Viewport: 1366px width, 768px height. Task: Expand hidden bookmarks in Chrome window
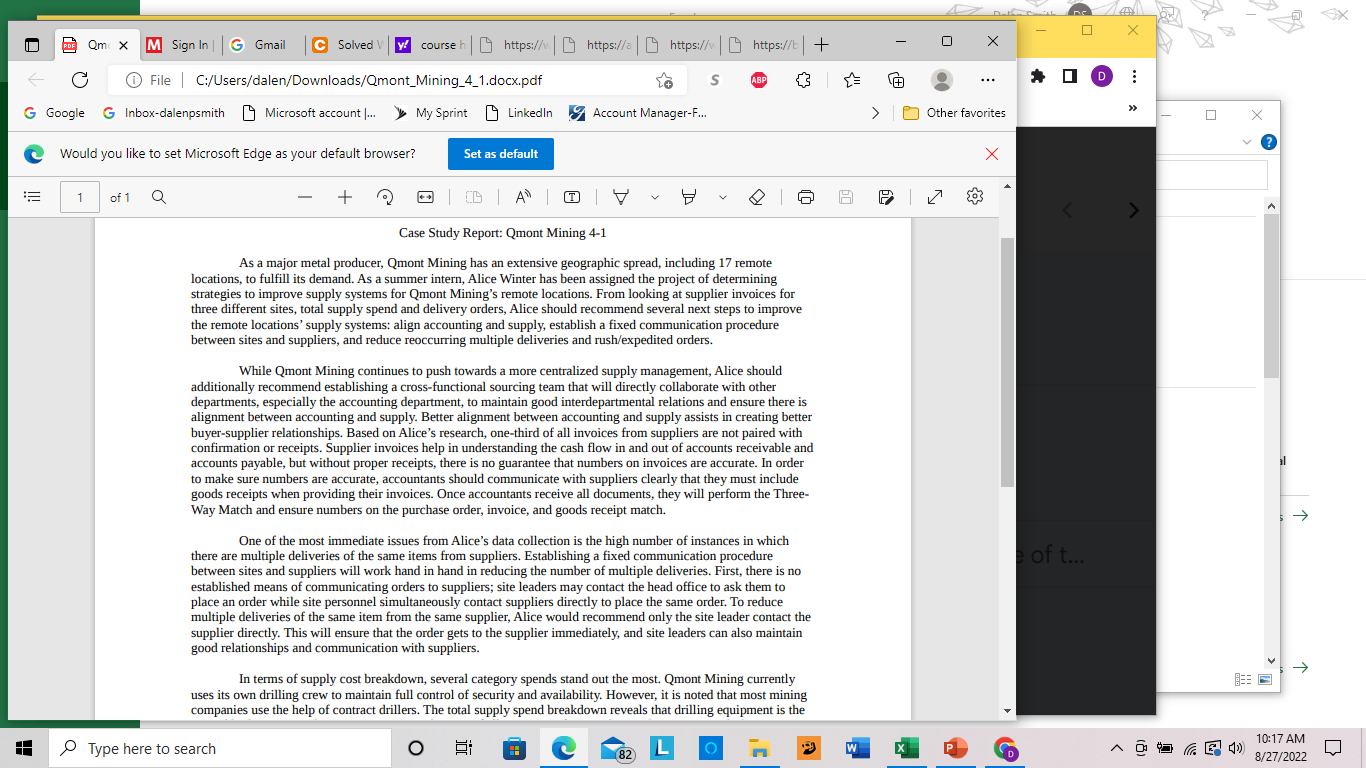tap(1133, 108)
